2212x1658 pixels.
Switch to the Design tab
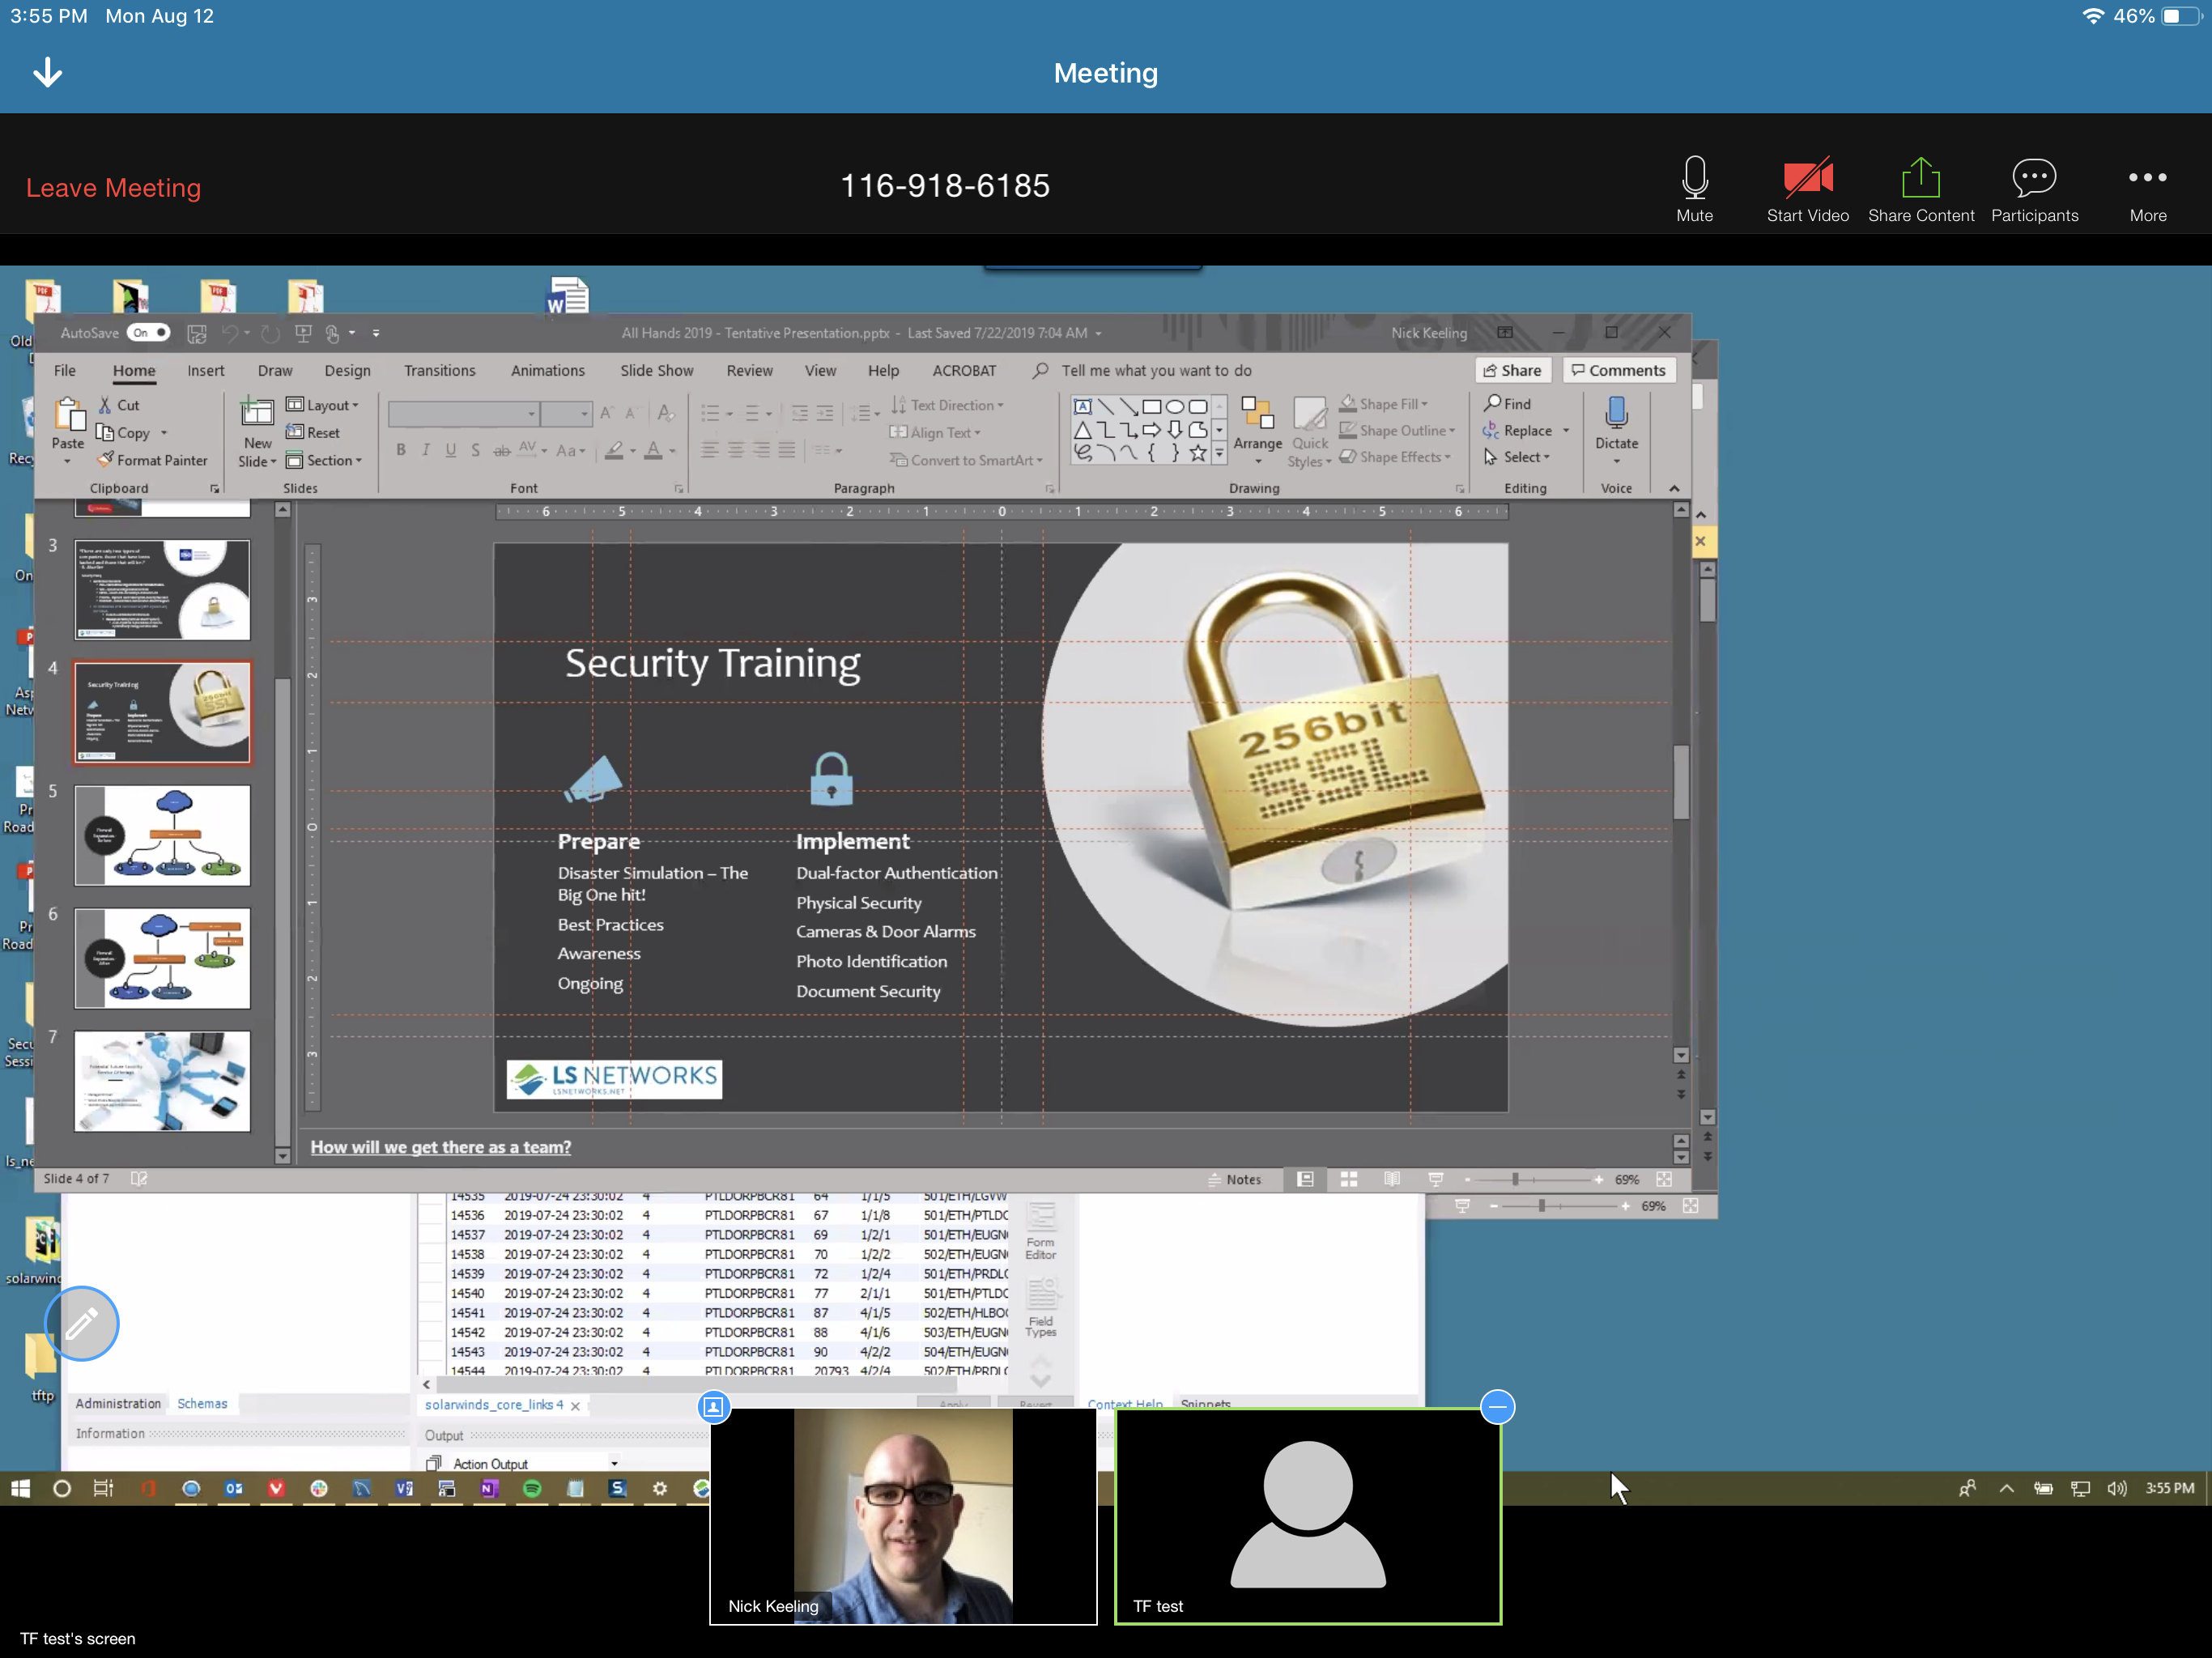[x=347, y=370]
